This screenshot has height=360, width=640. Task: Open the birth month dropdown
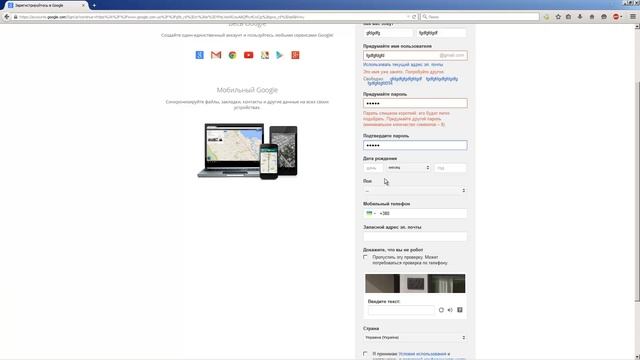(x=408, y=168)
